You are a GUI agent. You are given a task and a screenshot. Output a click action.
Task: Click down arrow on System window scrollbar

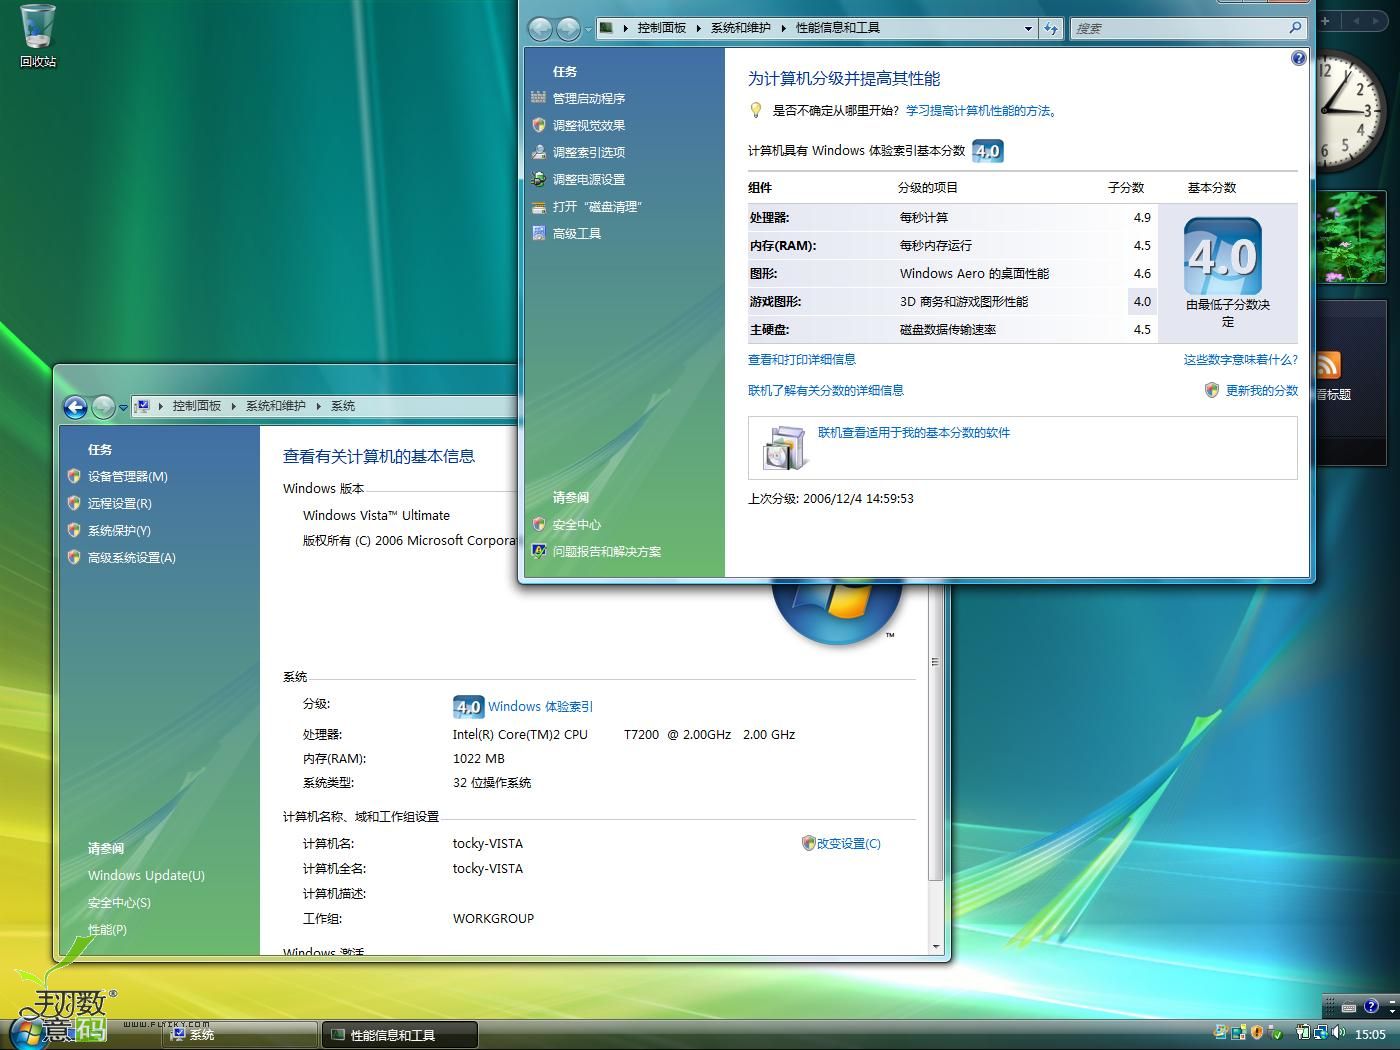(936, 946)
